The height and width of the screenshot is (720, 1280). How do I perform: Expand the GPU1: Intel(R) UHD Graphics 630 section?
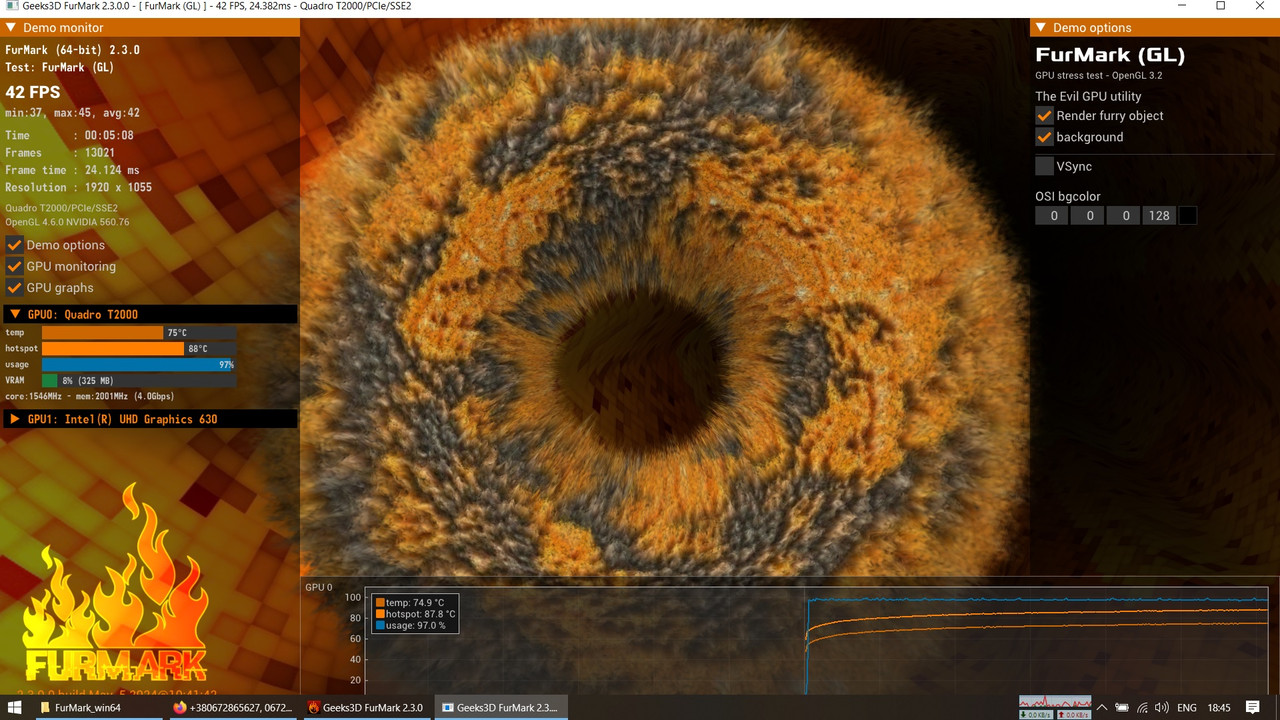[x=15, y=419]
